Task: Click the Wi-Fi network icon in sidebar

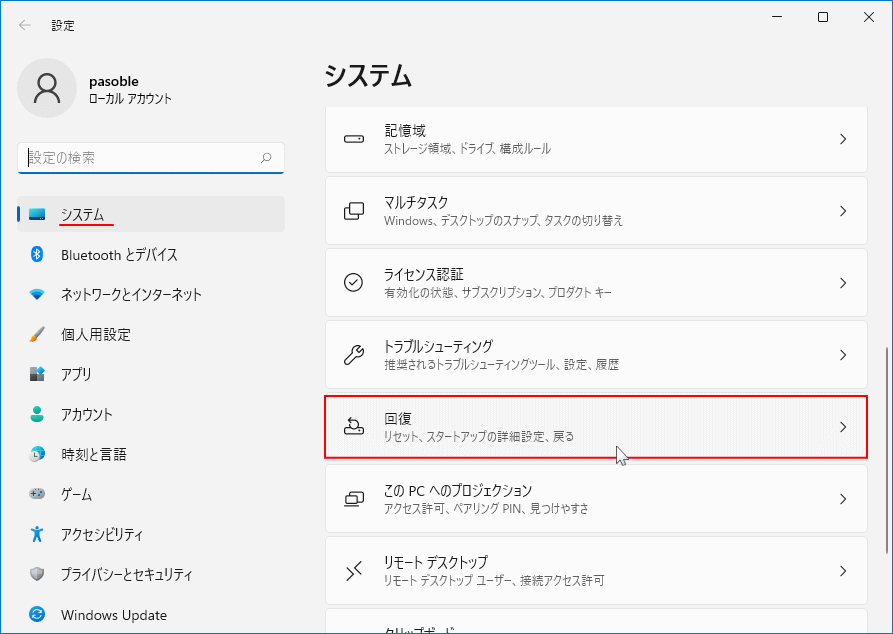Action: [x=37, y=294]
